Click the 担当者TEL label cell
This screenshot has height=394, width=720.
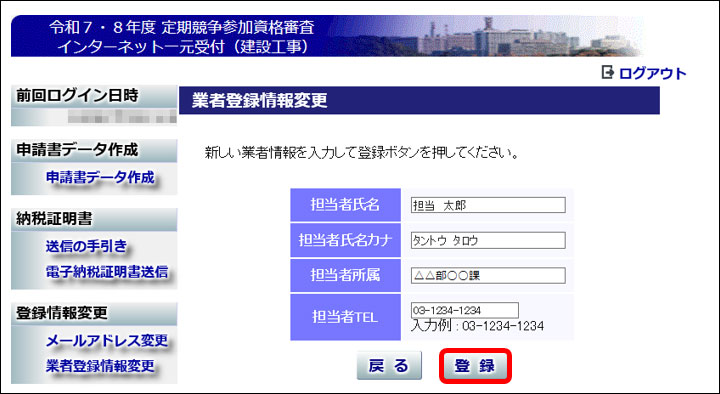coord(345,317)
